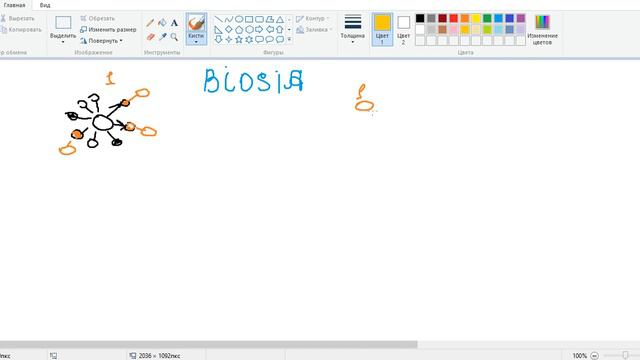
Task: Click the Обрезать crop button
Action: [x=98, y=18]
